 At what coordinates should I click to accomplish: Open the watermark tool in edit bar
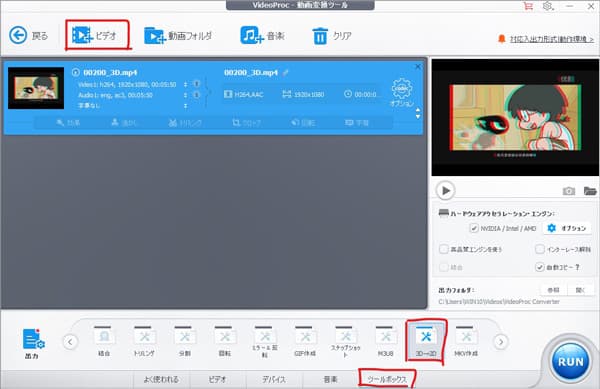124,123
